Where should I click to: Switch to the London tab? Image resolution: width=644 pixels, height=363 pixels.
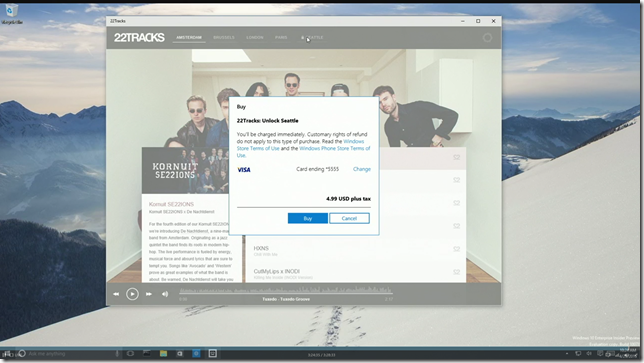click(x=255, y=37)
